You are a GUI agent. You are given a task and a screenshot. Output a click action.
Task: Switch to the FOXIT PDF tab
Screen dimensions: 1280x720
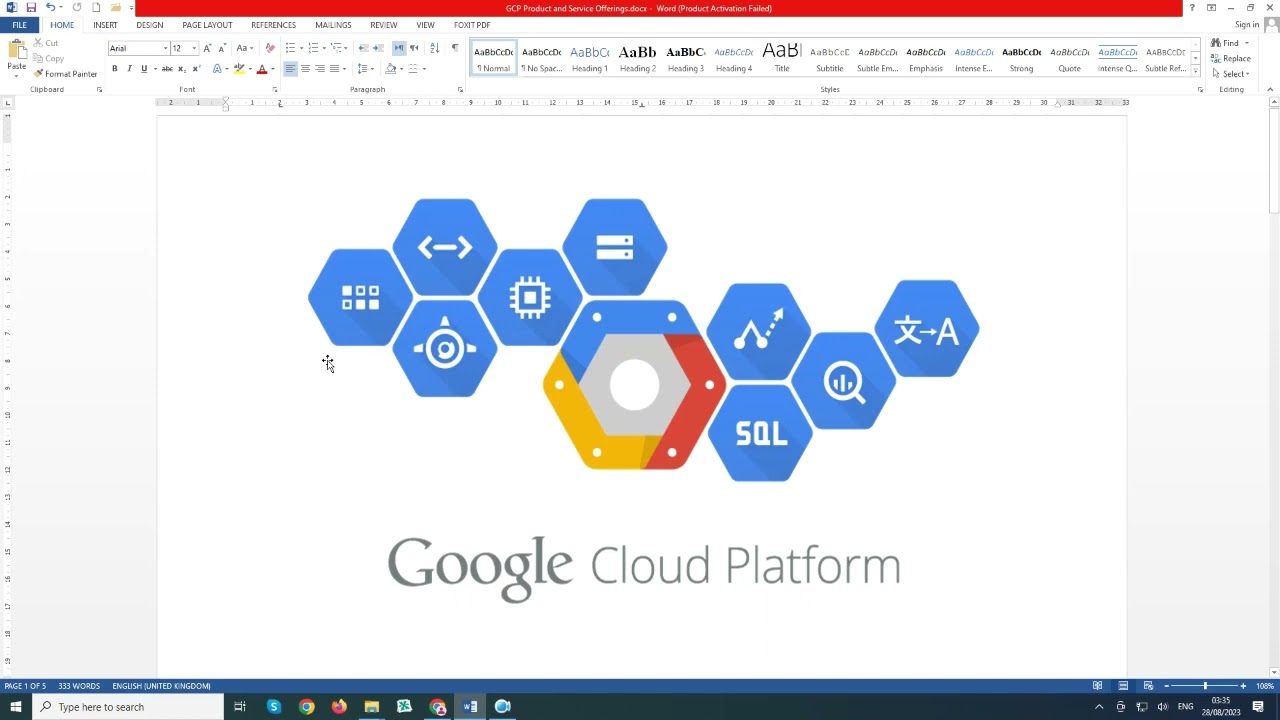point(472,25)
